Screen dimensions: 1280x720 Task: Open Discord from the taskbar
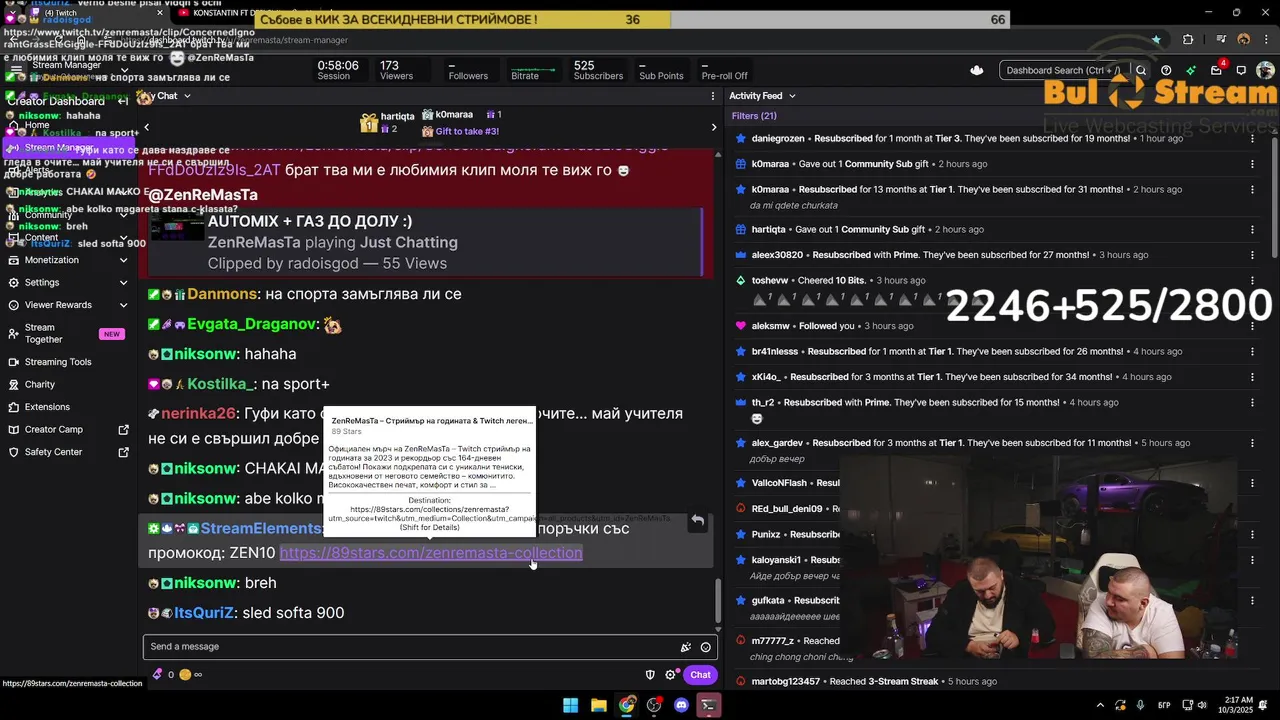(681, 705)
